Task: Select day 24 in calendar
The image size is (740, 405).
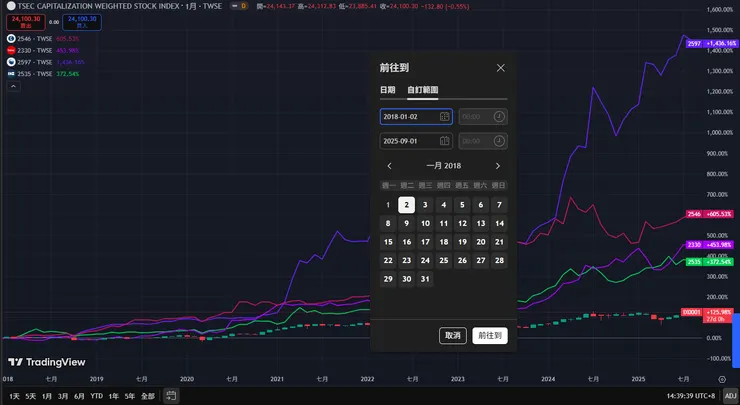Action: (425, 261)
